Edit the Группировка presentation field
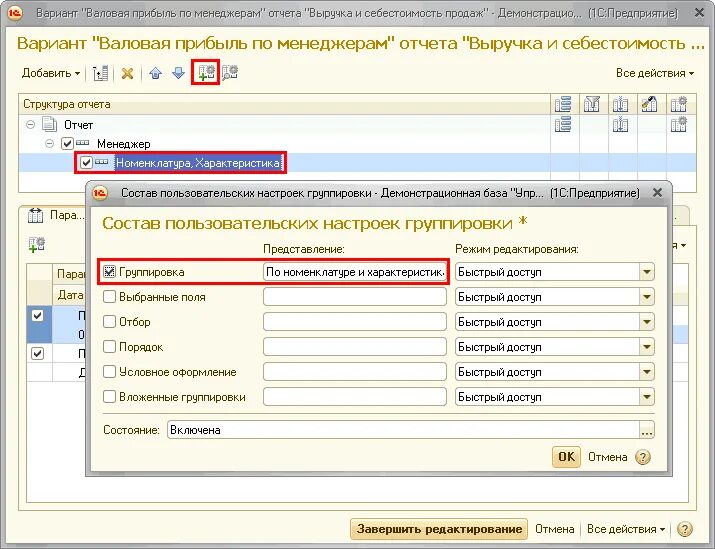This screenshot has width=715, height=549. coord(355,272)
